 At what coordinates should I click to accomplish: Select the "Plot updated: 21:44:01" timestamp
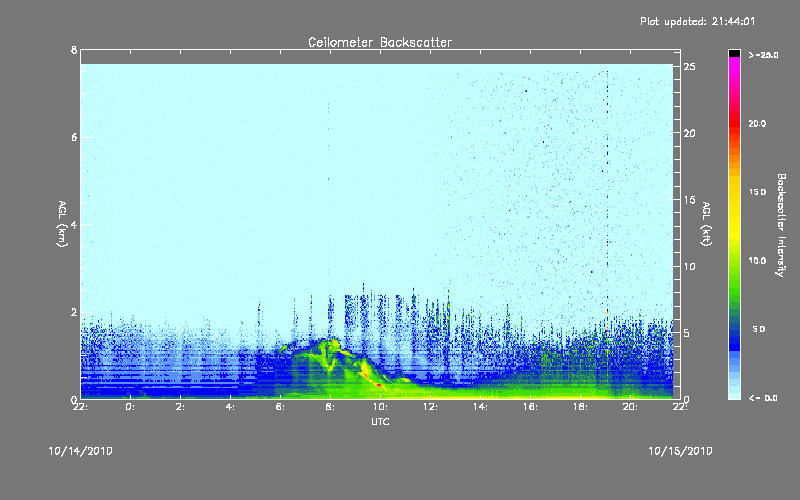point(697,21)
